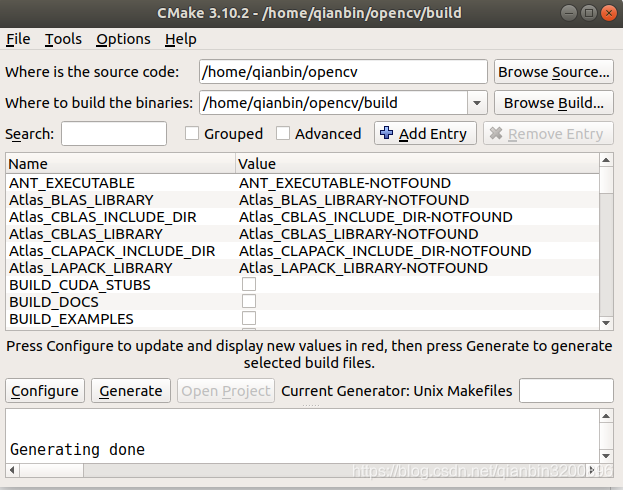Close the CMake window

click(x=608, y=13)
